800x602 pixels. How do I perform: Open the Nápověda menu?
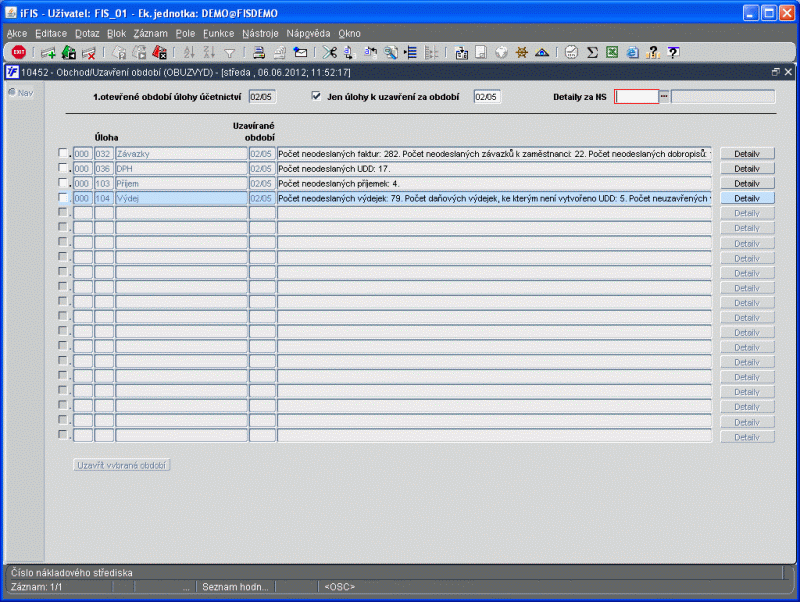click(308, 34)
